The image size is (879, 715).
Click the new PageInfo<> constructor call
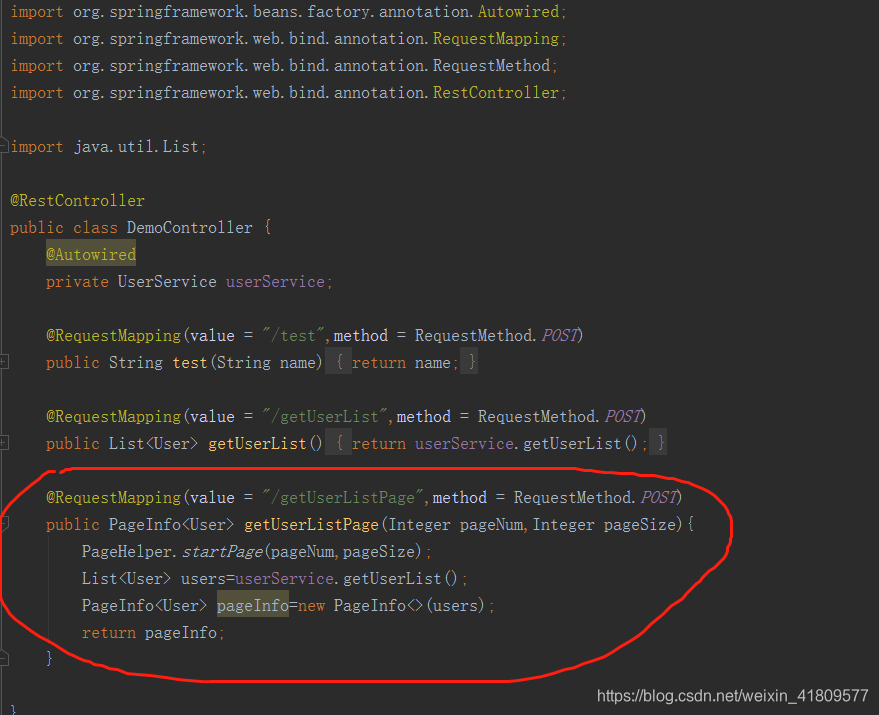[x=391, y=606]
